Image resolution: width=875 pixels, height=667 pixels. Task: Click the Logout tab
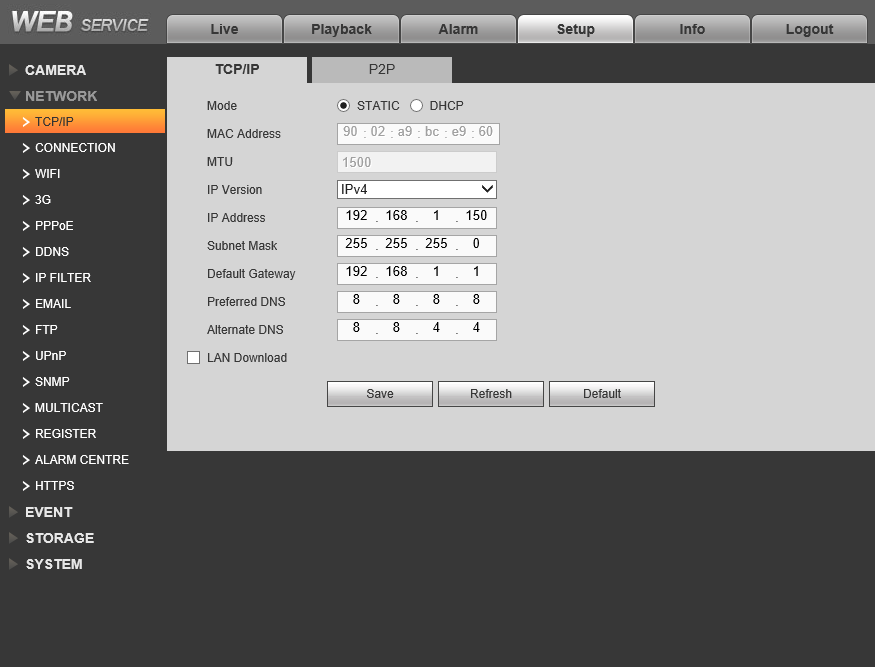pyautogui.click(x=809, y=29)
